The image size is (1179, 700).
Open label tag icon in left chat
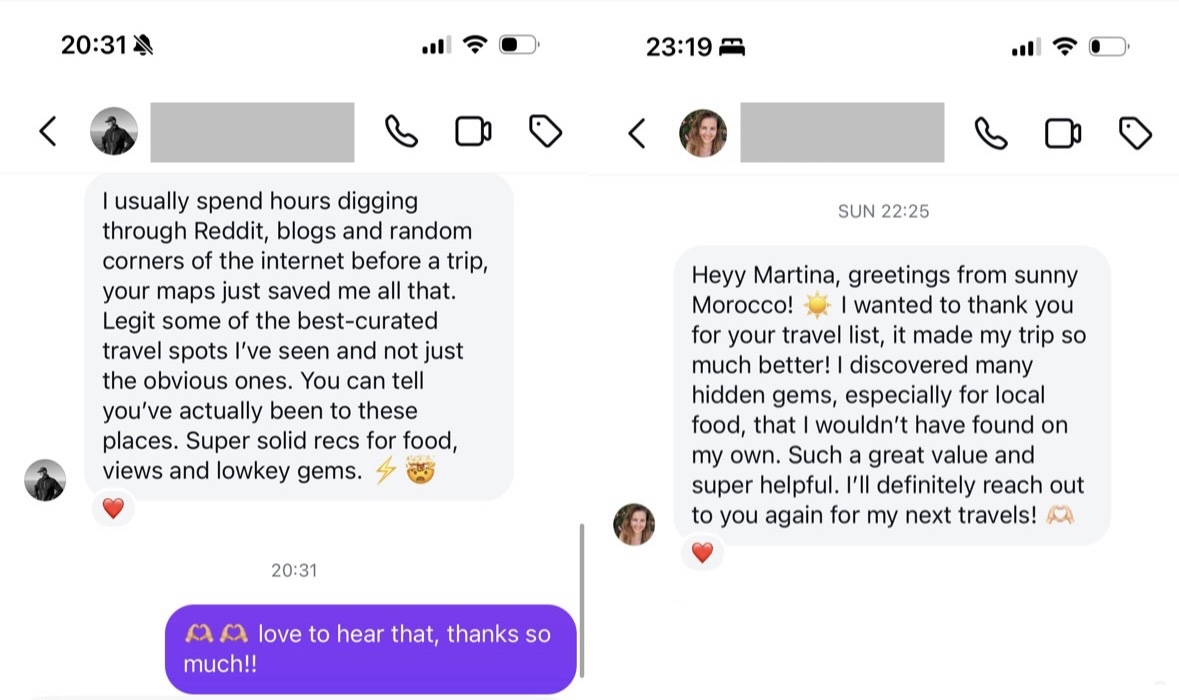pyautogui.click(x=545, y=132)
